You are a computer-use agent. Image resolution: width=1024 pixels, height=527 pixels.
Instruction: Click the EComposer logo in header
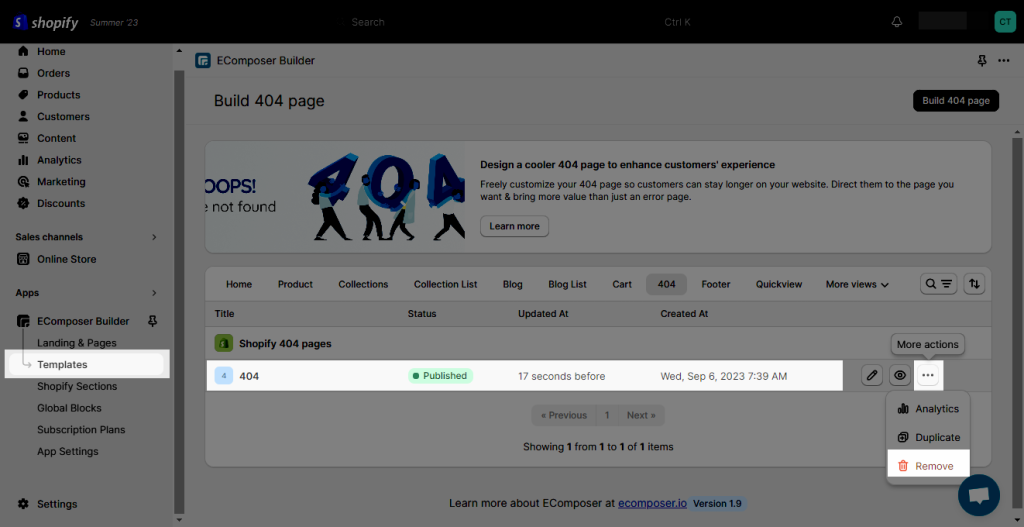202,61
